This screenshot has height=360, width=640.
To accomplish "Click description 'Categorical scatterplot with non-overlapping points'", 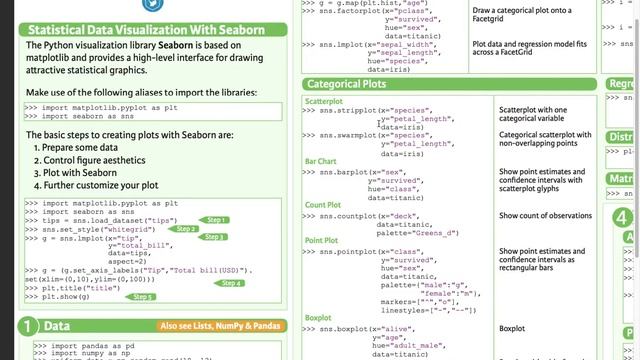I will click(545, 139).
